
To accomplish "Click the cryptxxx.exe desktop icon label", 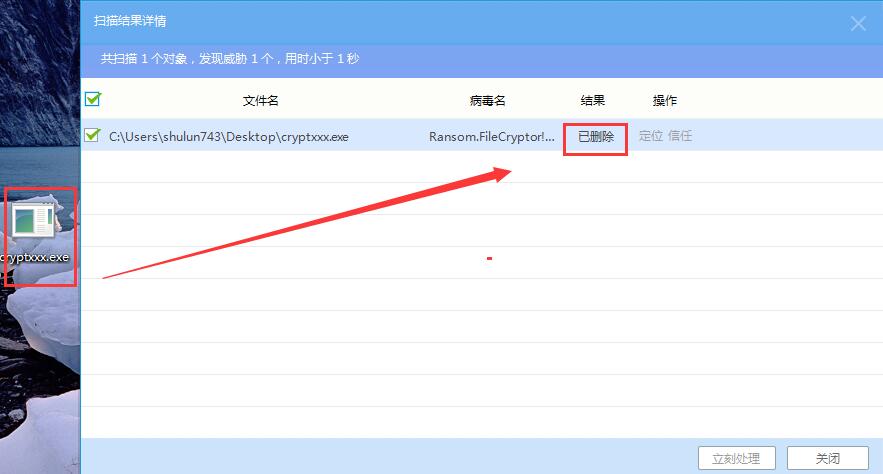I will [x=34, y=257].
